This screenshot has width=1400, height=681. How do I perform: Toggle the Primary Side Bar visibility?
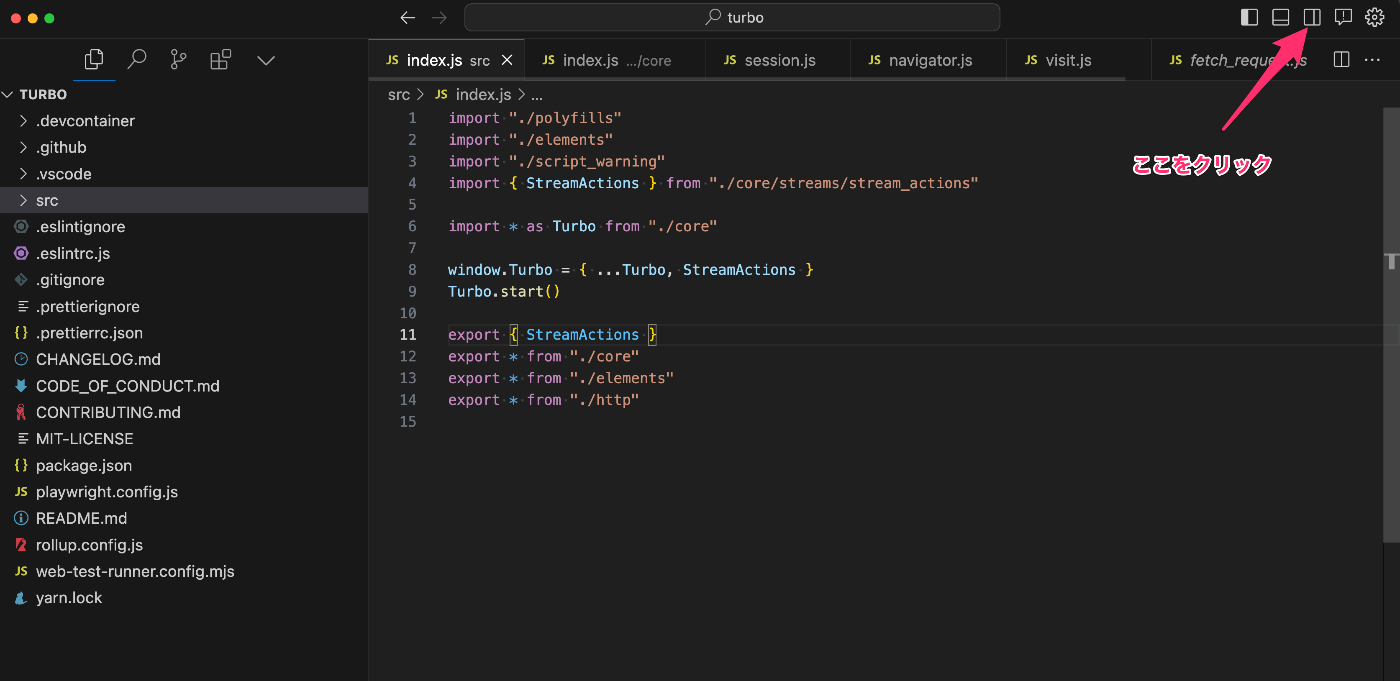[x=1249, y=17]
